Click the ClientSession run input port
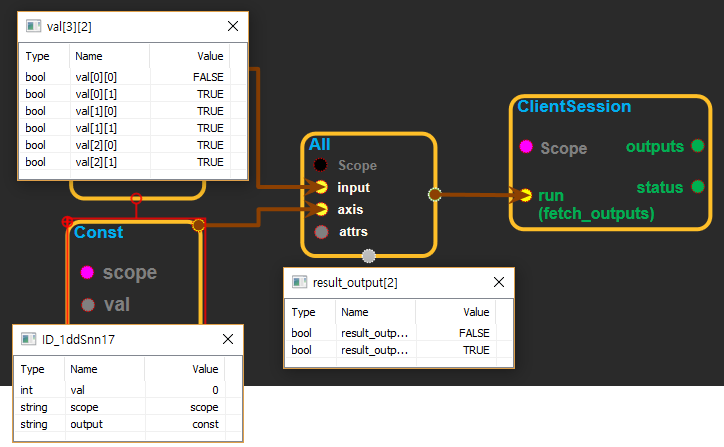 (525, 195)
